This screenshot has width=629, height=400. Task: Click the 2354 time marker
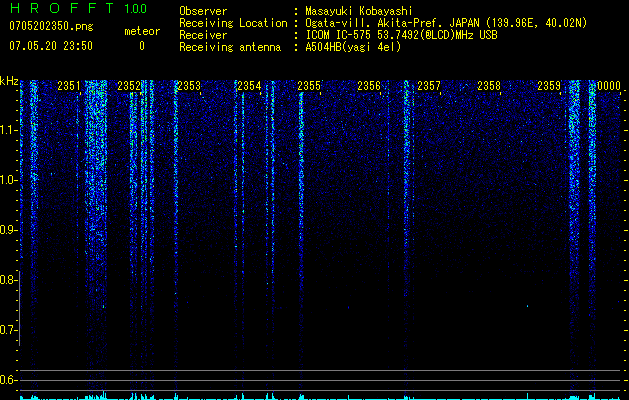[x=249, y=86]
